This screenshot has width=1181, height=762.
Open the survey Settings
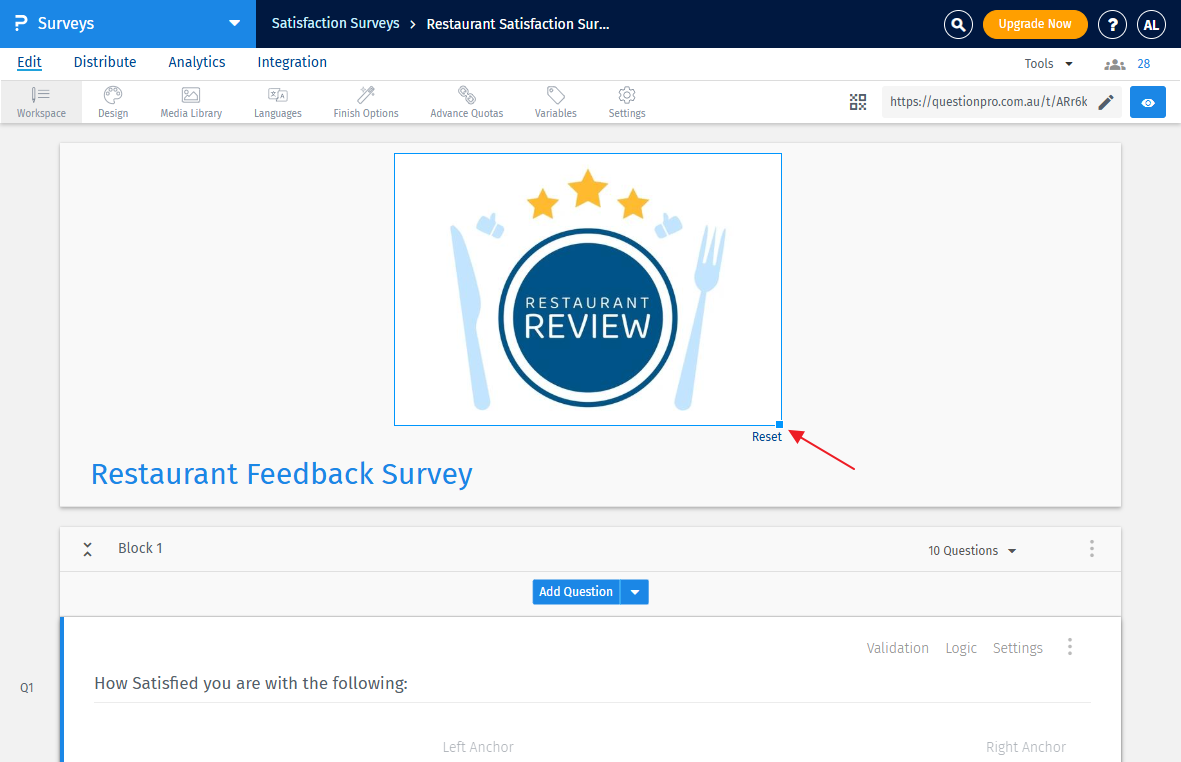tap(626, 101)
